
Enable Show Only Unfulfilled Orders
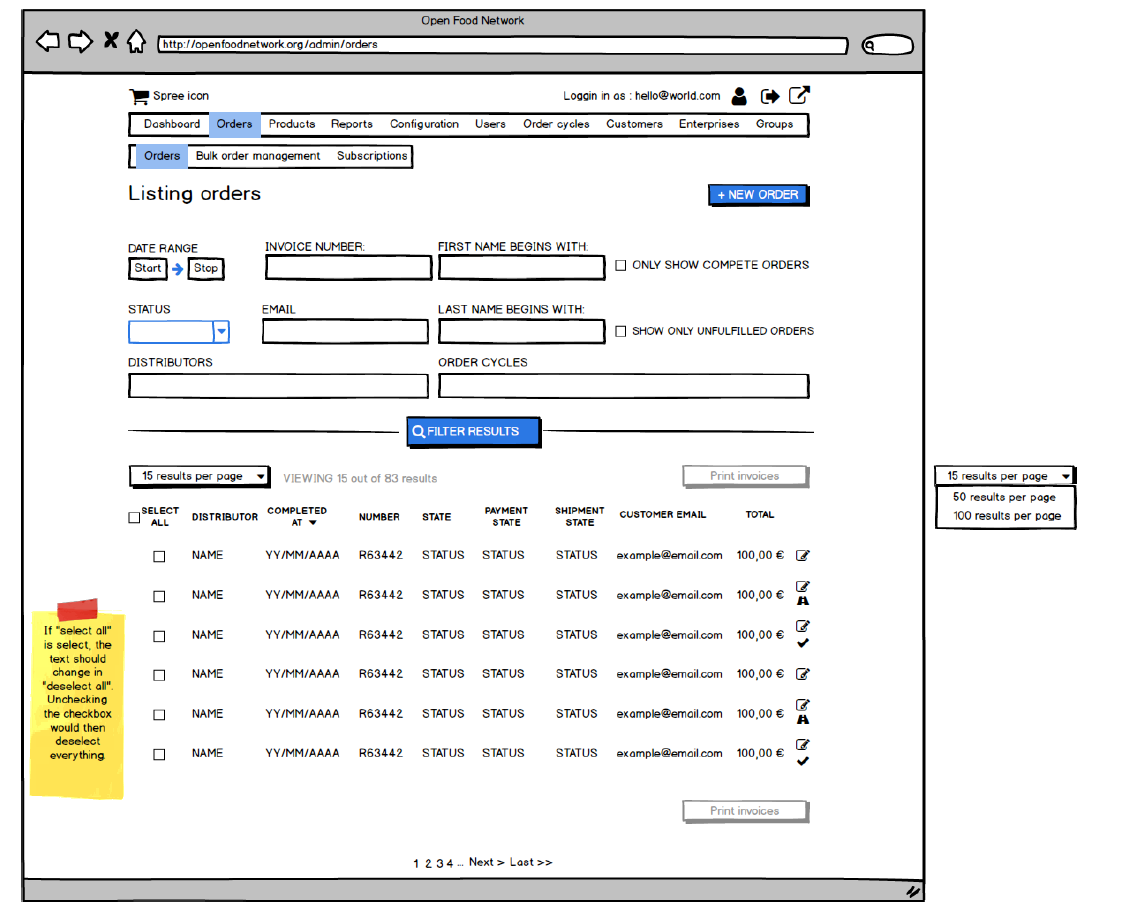(x=620, y=331)
